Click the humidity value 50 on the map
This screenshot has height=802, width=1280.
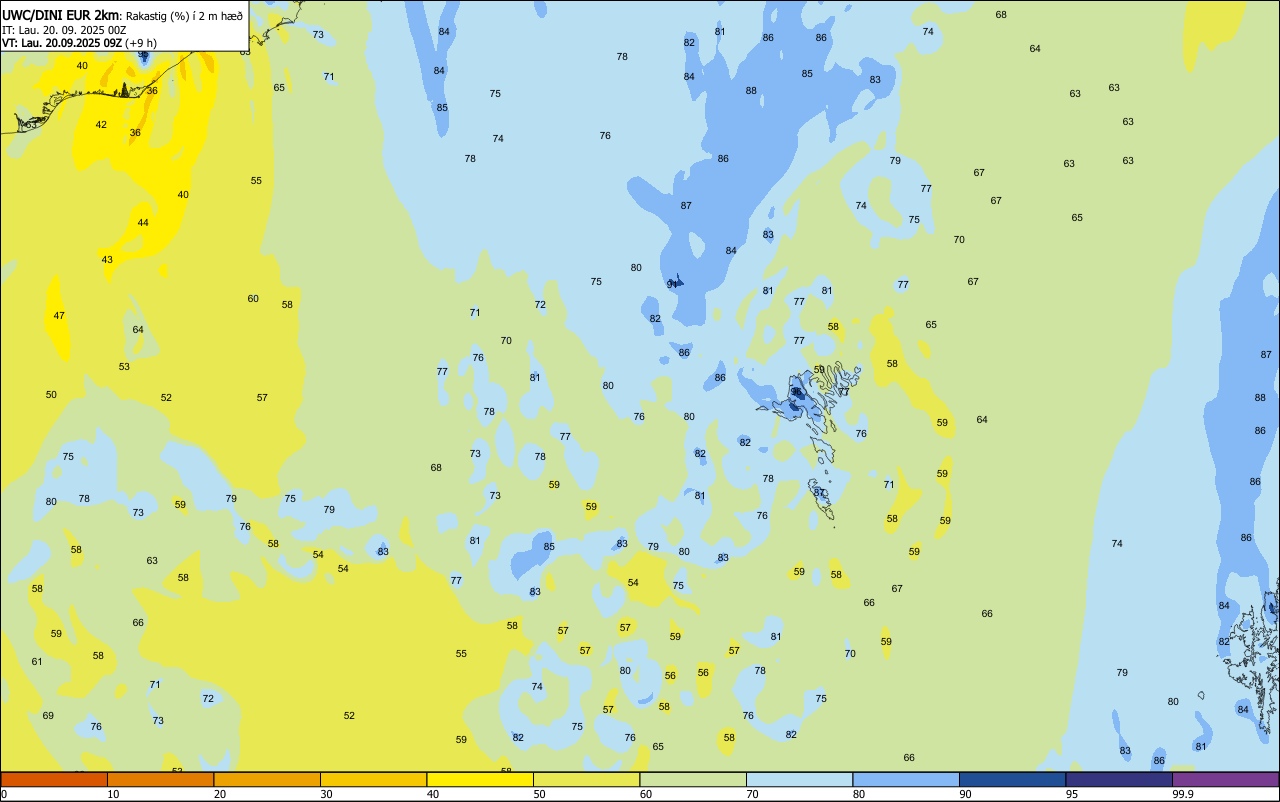51,395
